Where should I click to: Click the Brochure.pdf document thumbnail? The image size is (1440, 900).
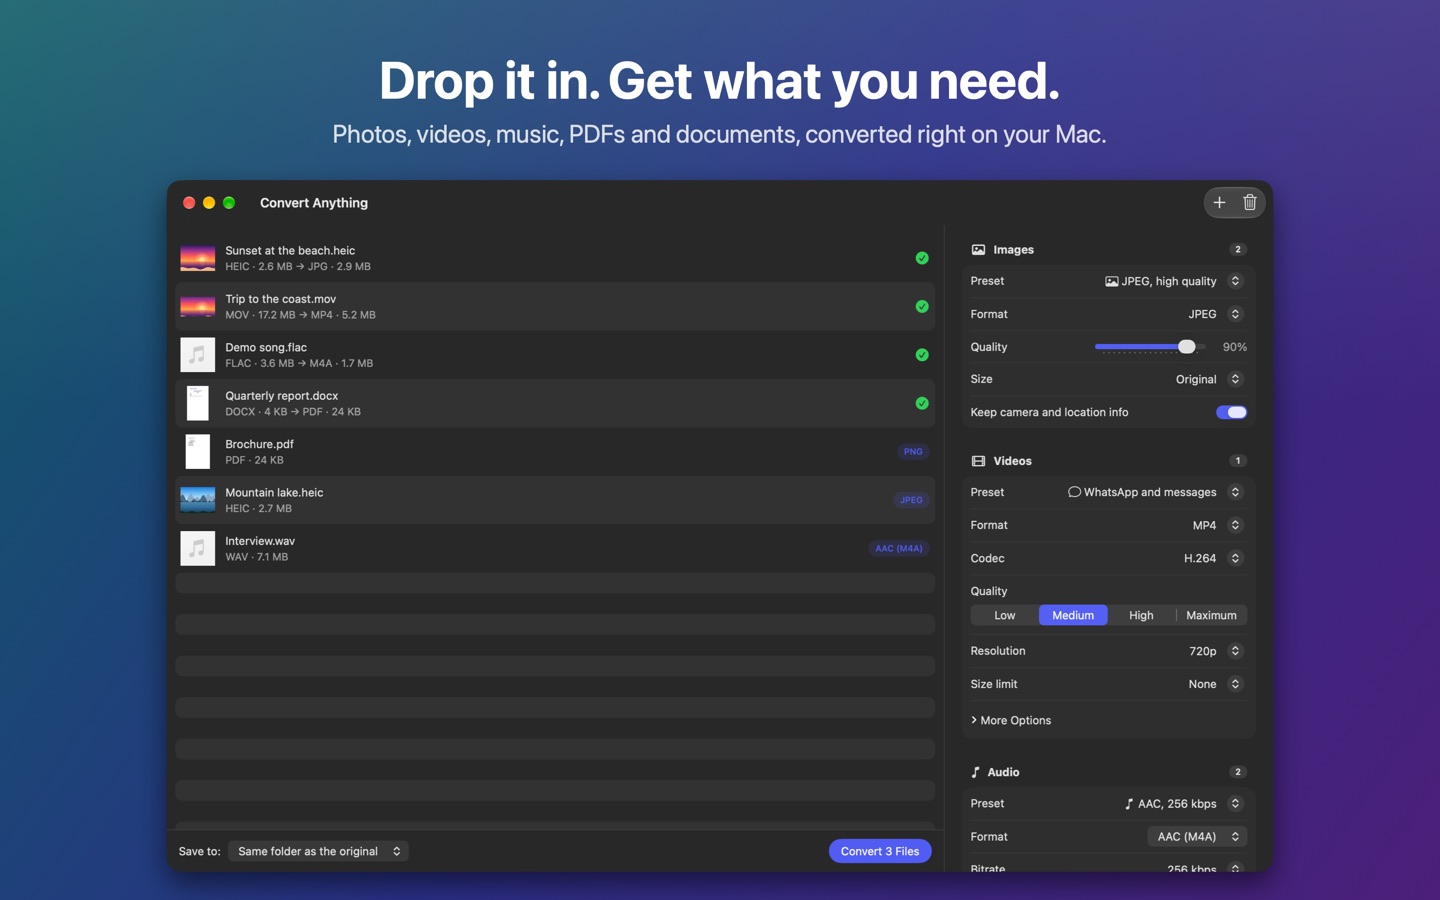197,452
